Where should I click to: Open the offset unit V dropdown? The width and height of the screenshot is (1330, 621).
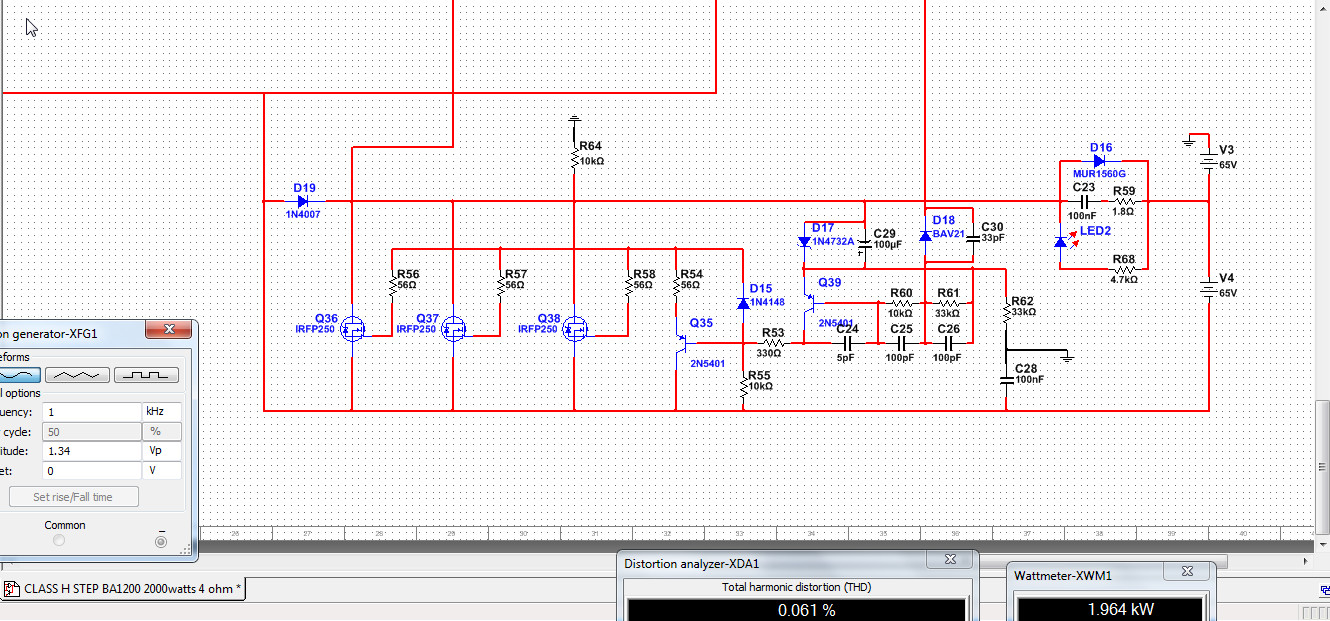tap(162, 470)
